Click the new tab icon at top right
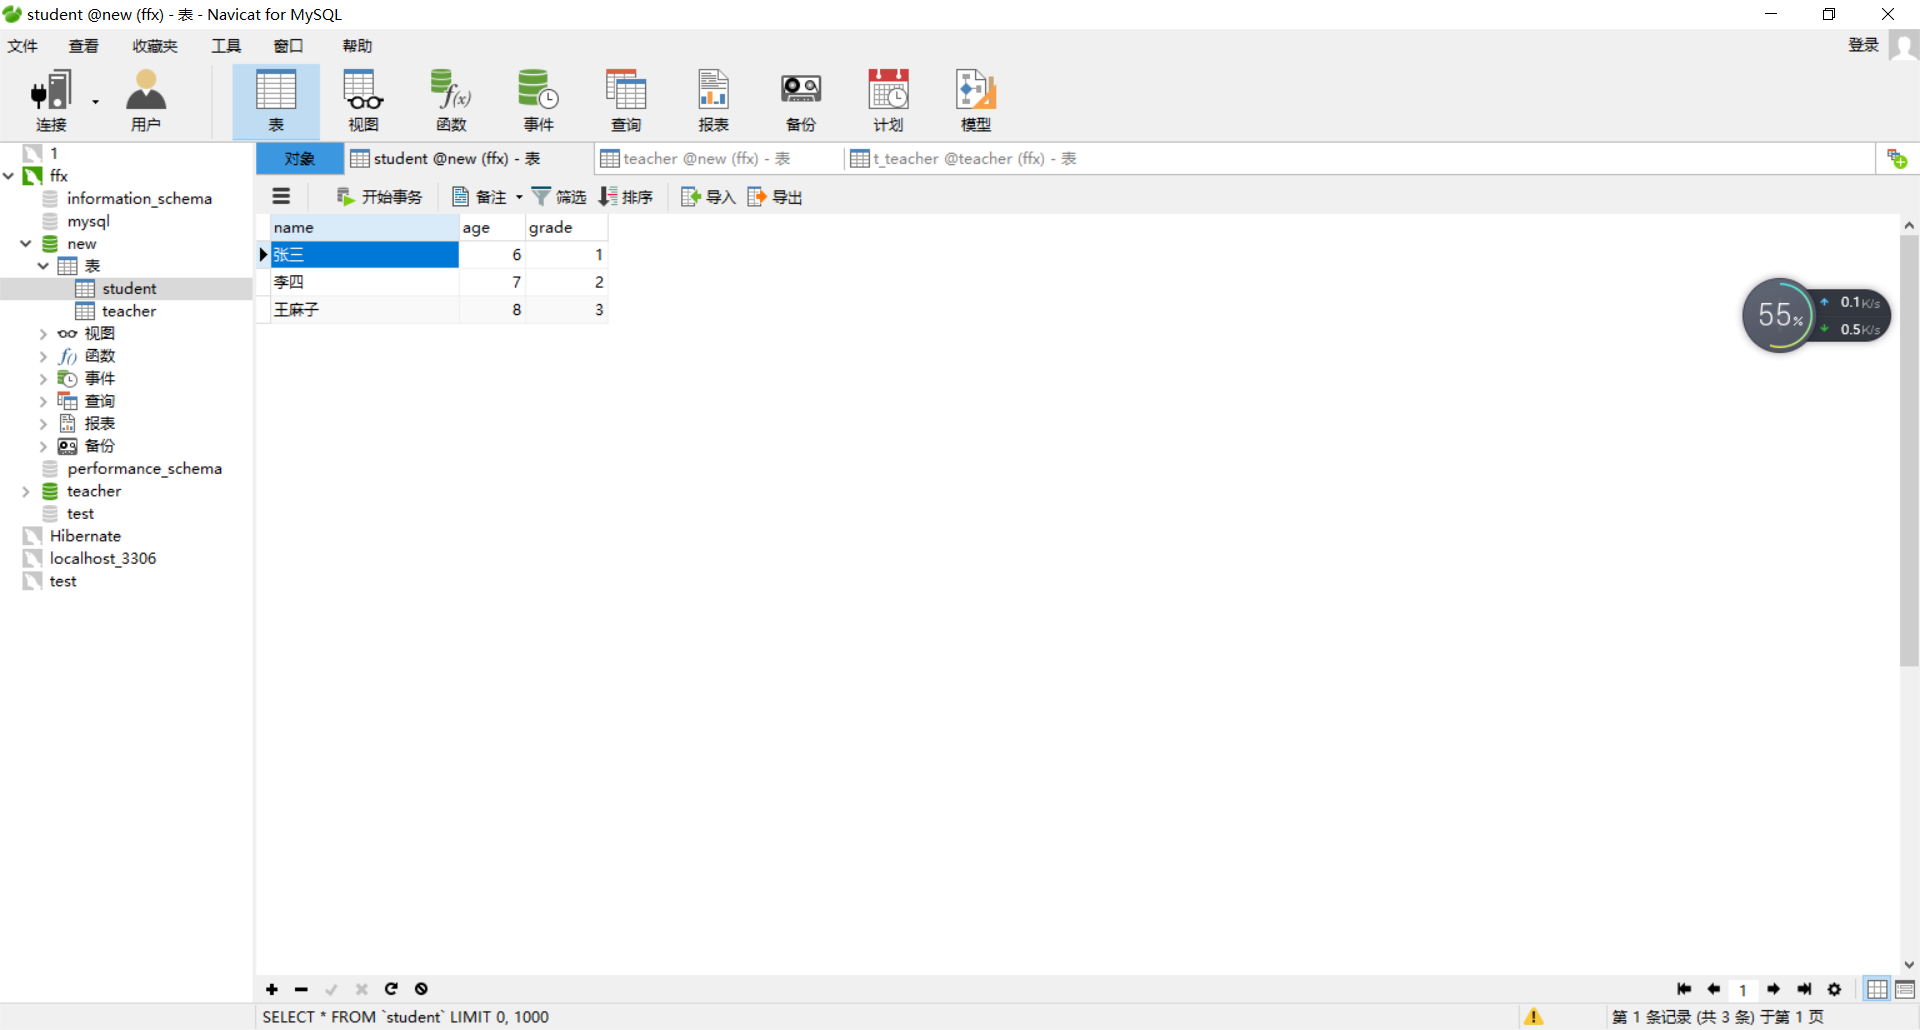 coord(1897,159)
